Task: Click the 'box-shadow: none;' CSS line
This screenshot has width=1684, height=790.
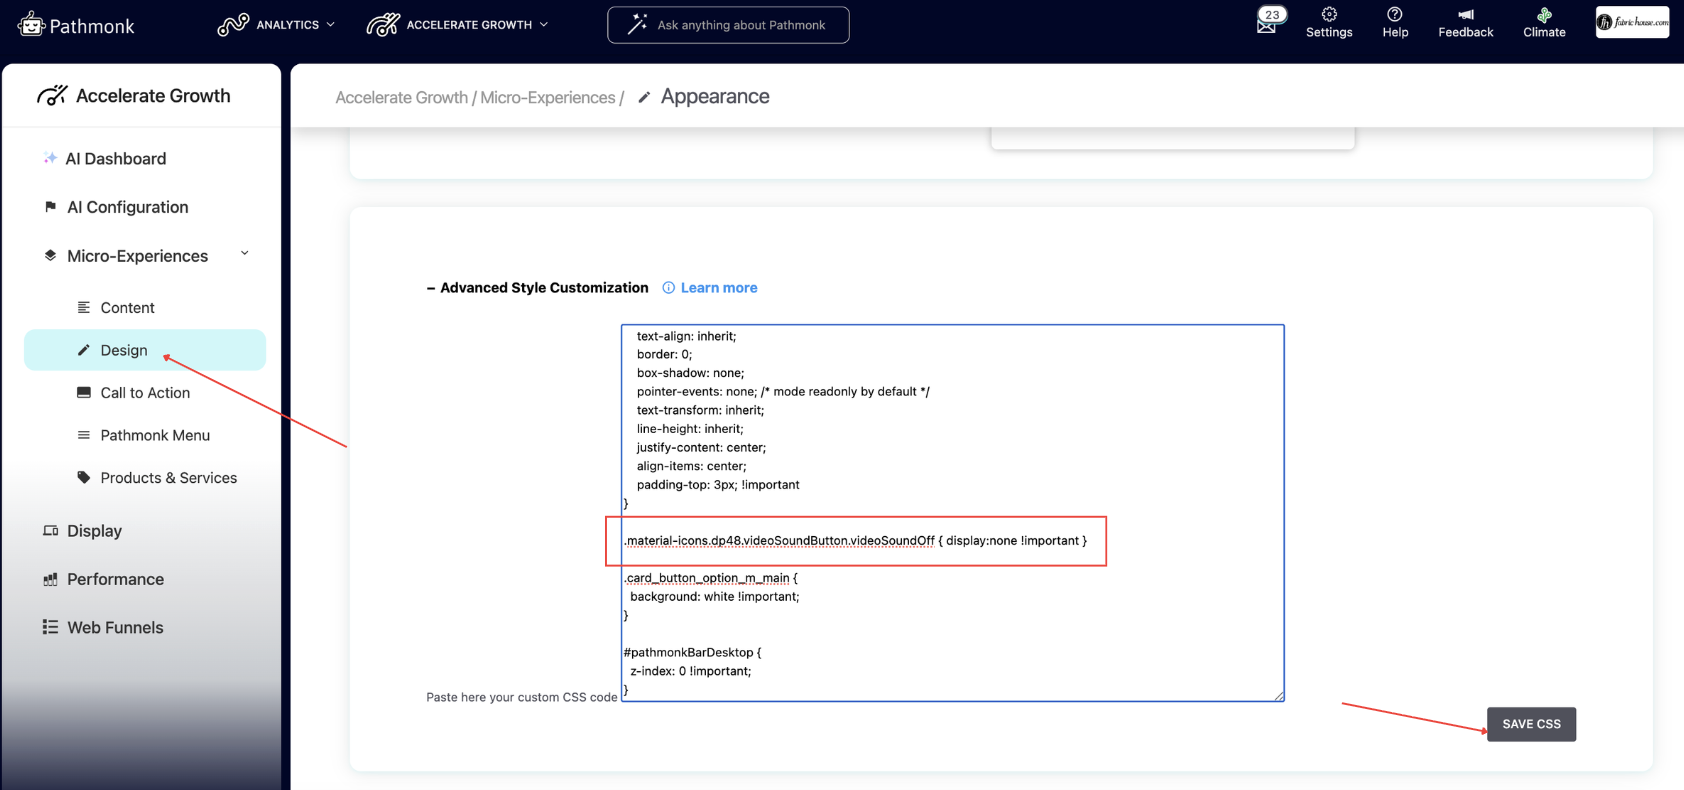Action: pos(690,373)
